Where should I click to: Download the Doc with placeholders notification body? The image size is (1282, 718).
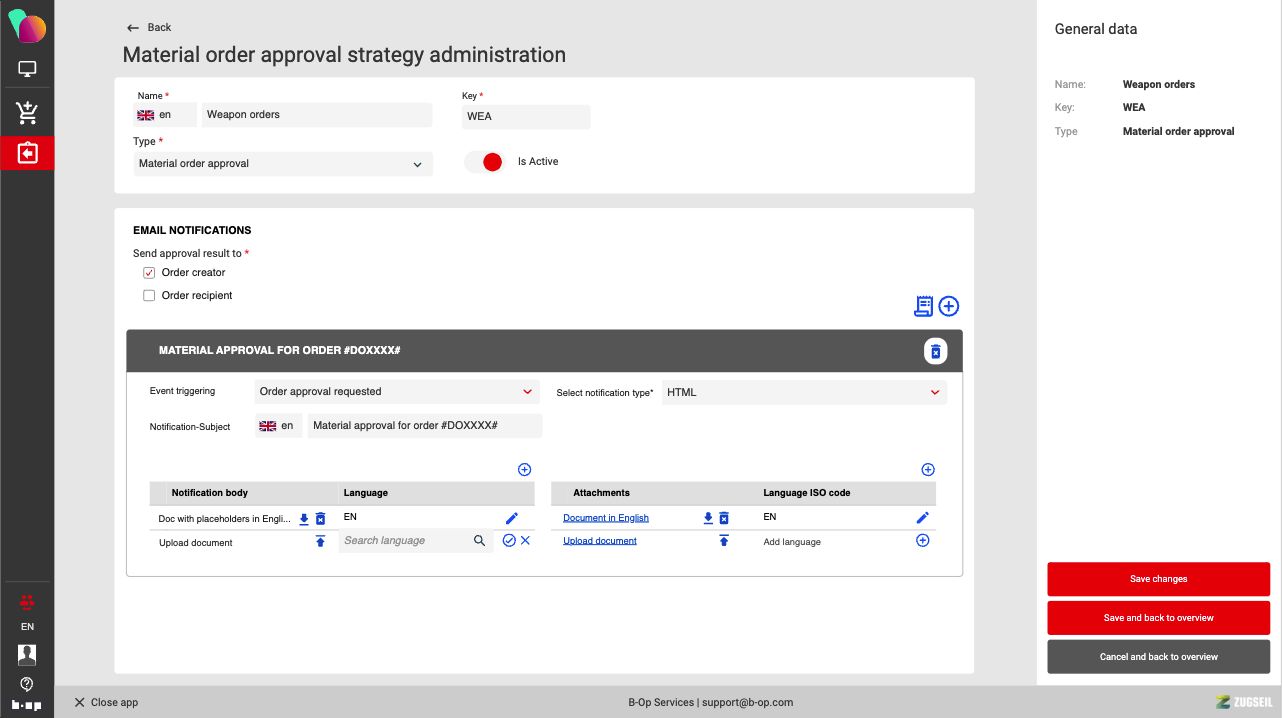point(304,519)
